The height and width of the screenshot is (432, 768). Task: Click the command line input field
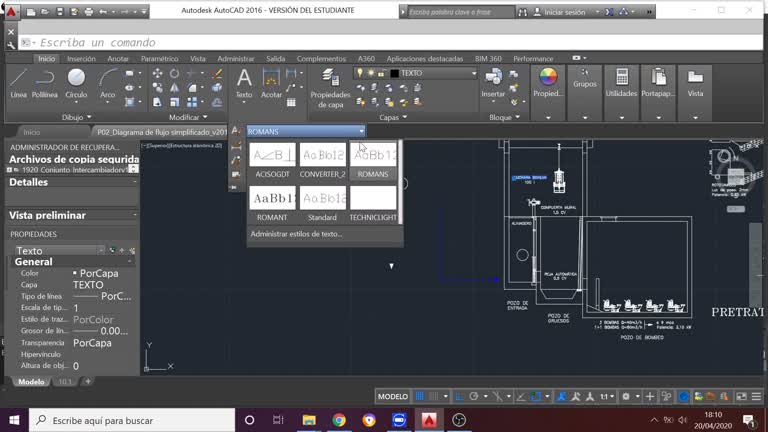(390, 43)
